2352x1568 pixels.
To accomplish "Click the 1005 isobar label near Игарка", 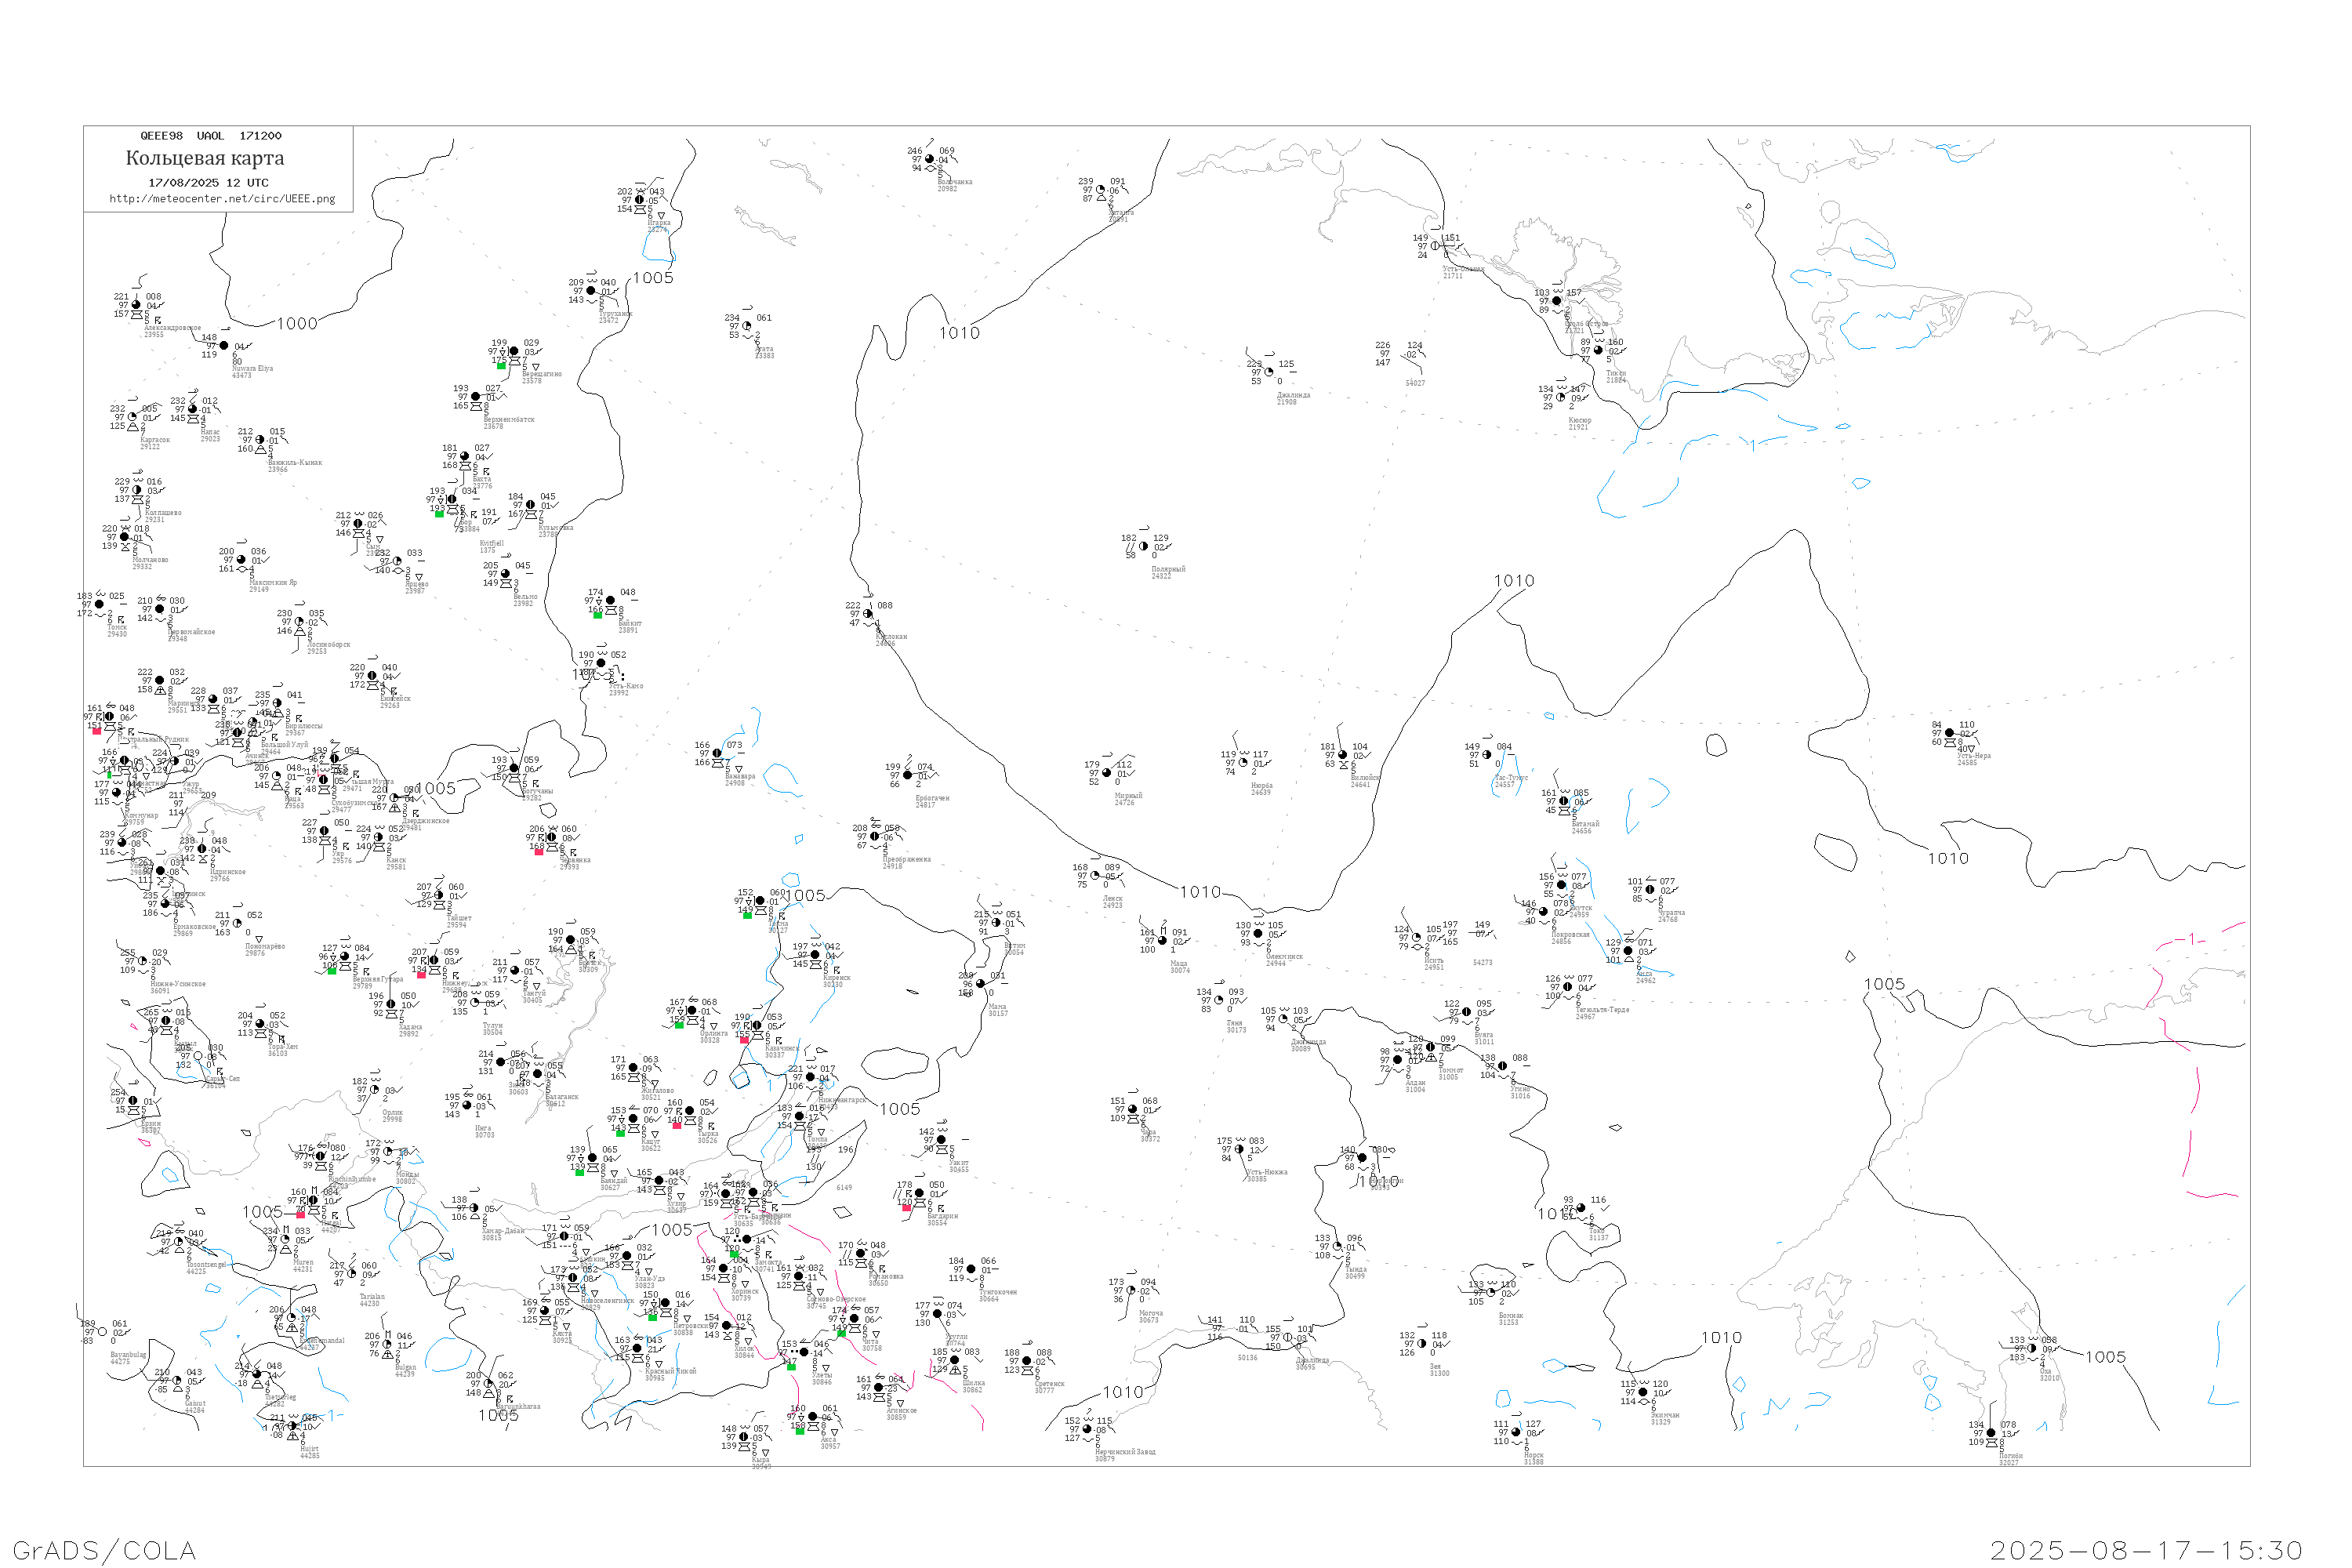I will coord(653,278).
